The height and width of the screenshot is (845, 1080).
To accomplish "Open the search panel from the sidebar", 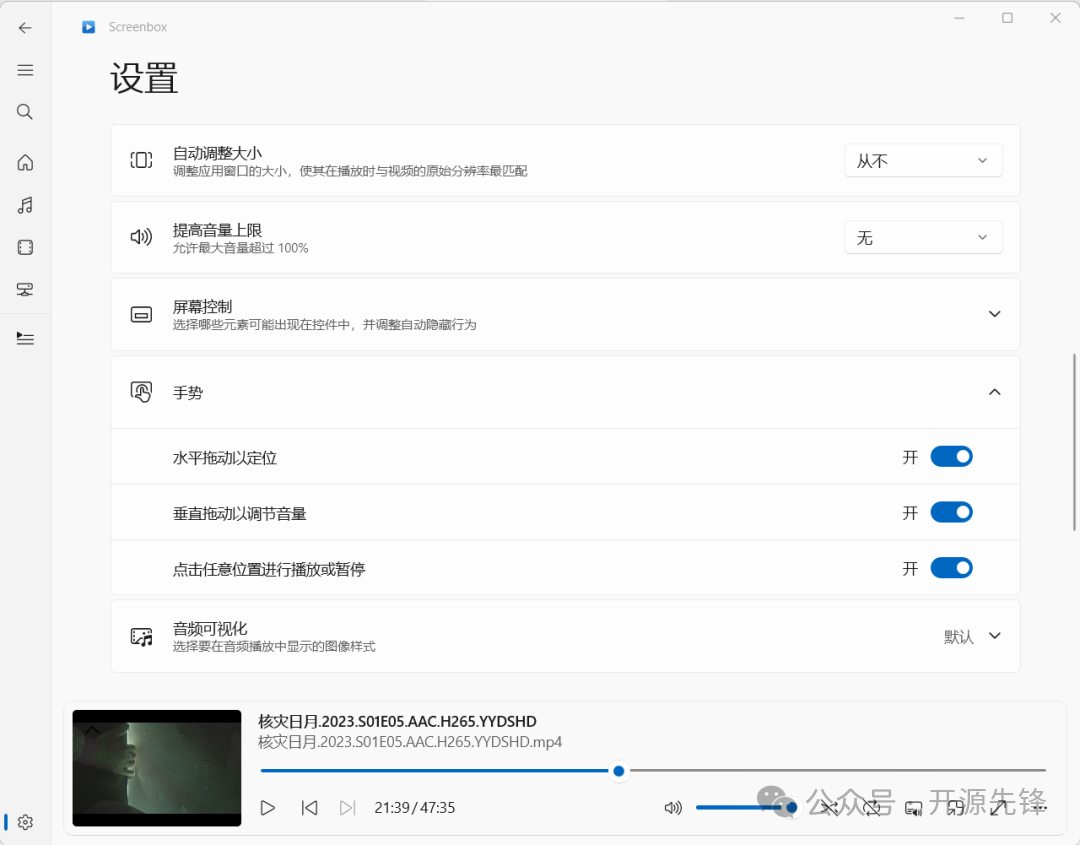I will pyautogui.click(x=25, y=111).
